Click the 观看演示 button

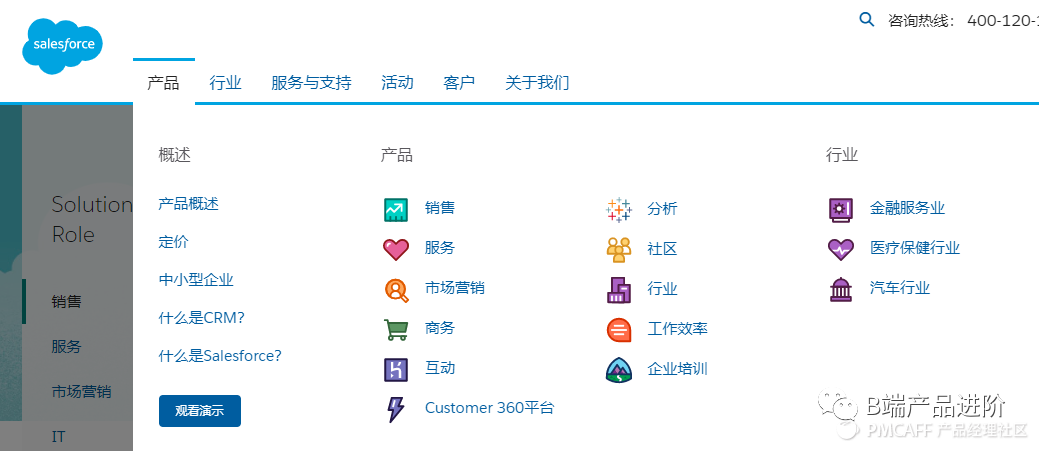coord(199,411)
